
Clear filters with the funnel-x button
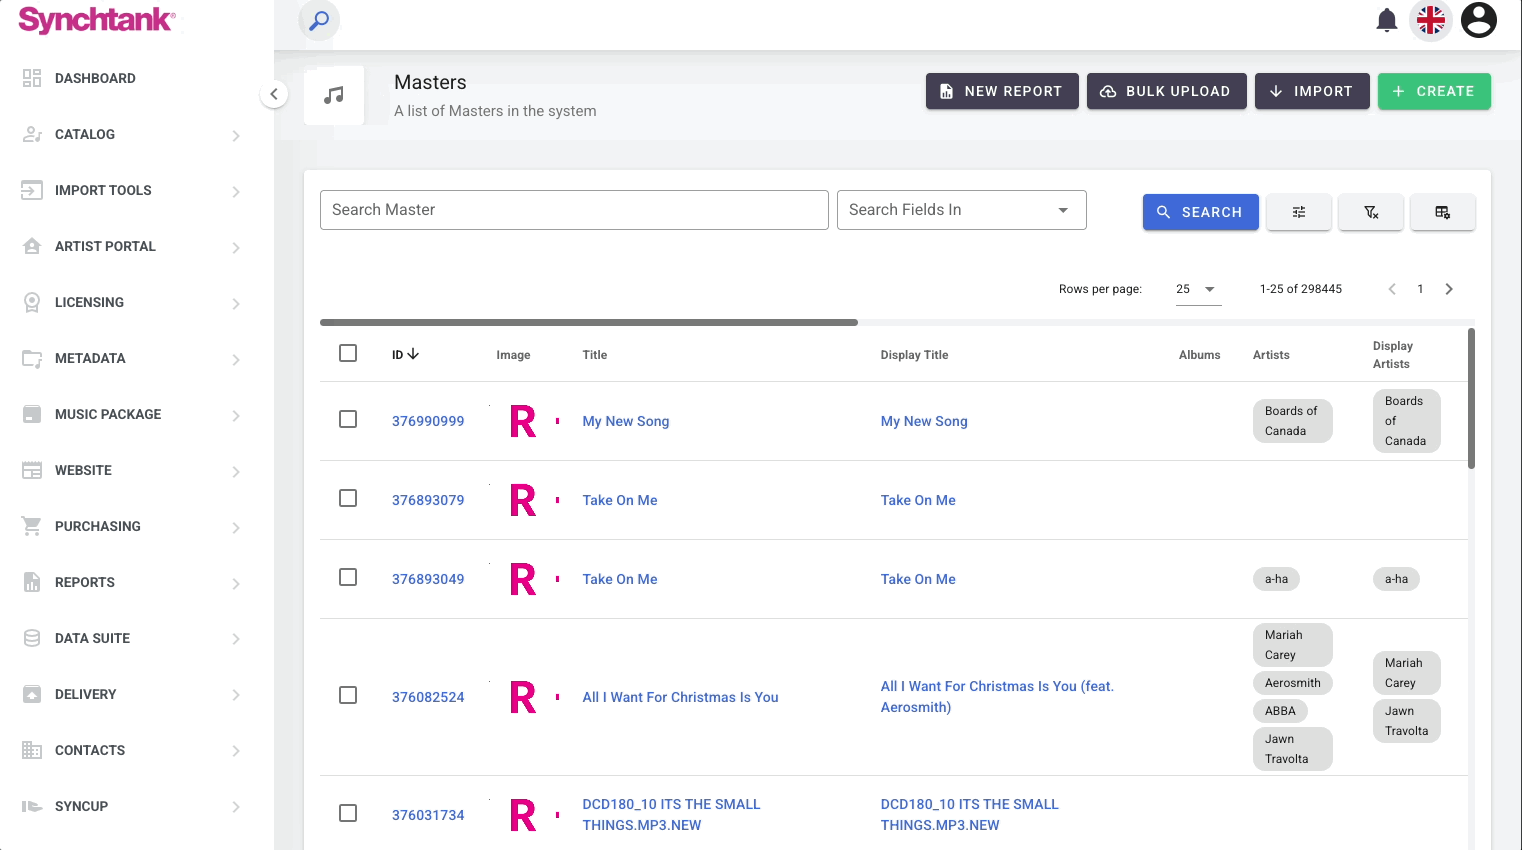[1371, 212]
